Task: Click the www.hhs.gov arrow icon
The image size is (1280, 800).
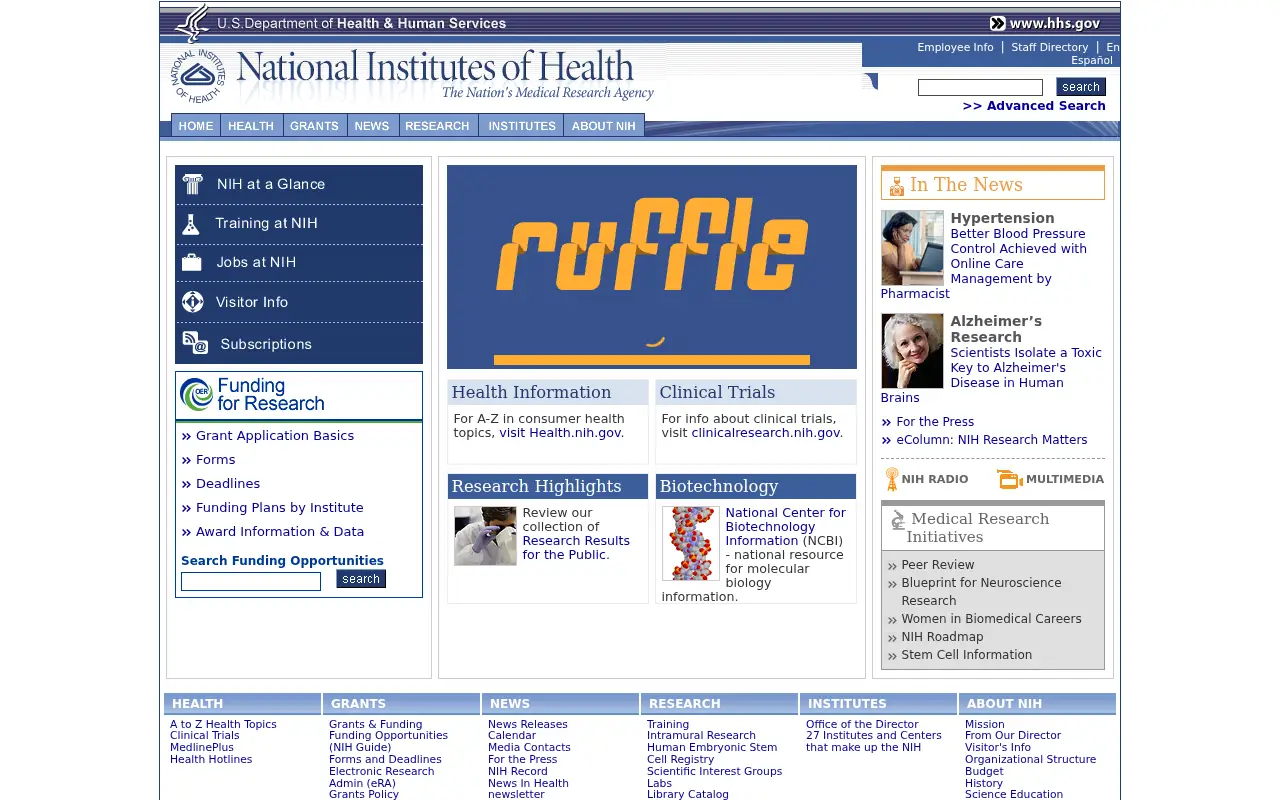Action: [998, 24]
